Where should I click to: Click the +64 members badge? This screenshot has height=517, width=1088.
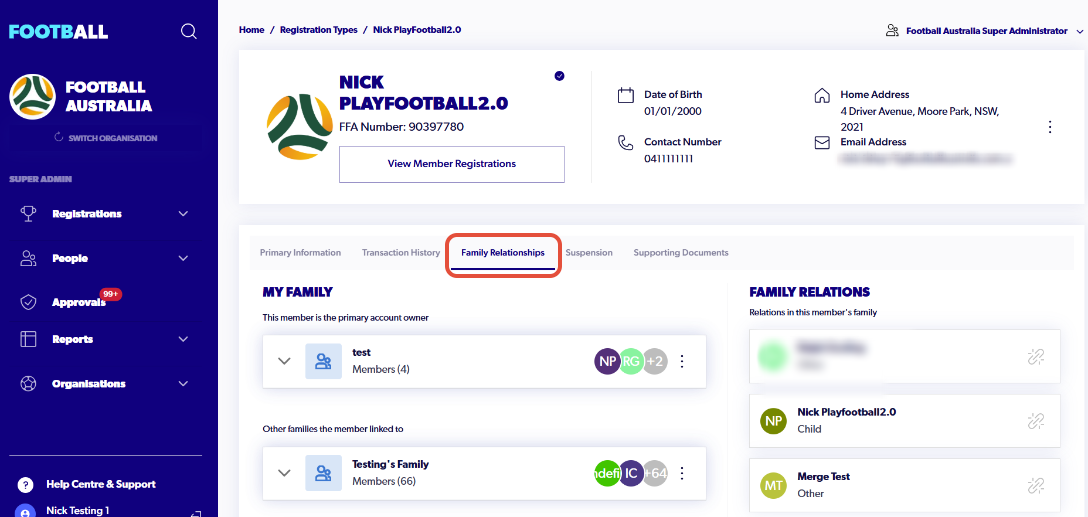coord(655,473)
